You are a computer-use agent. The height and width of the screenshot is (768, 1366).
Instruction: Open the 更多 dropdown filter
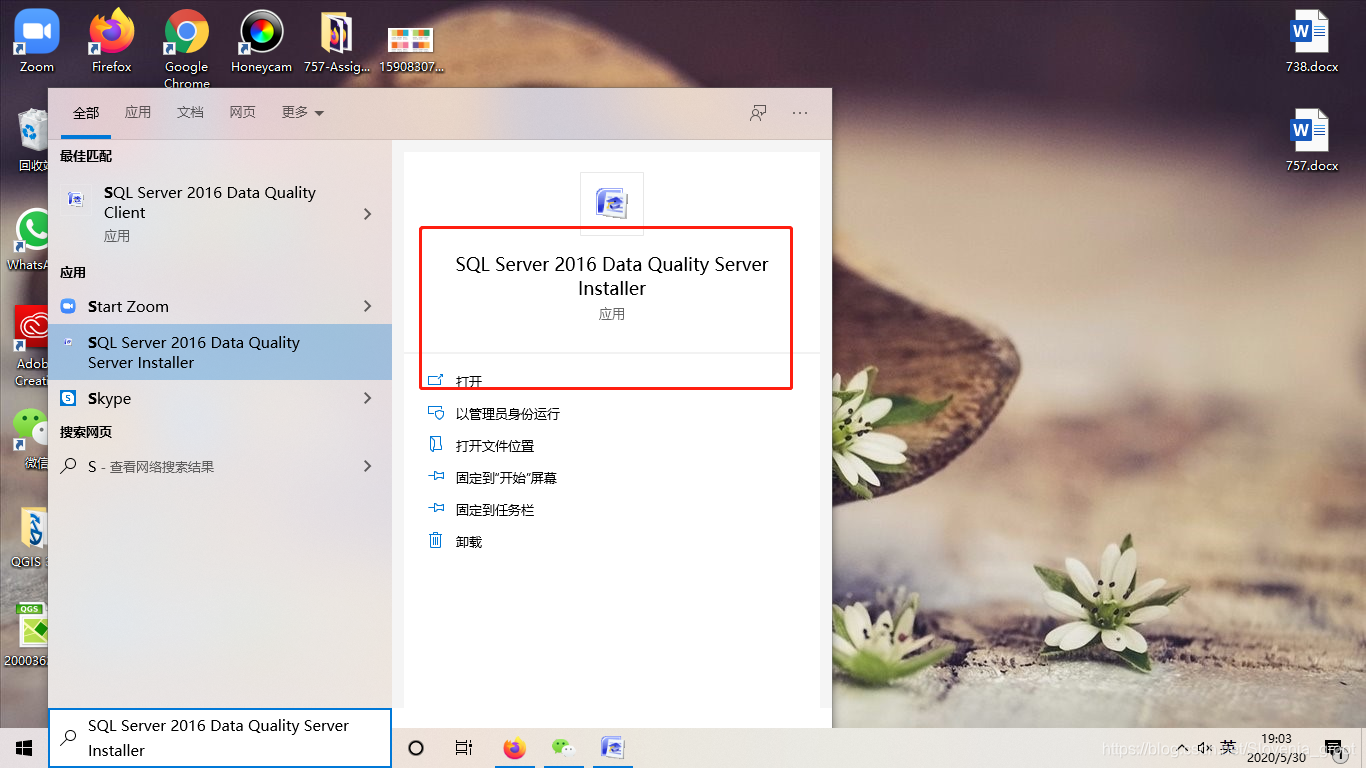click(303, 112)
